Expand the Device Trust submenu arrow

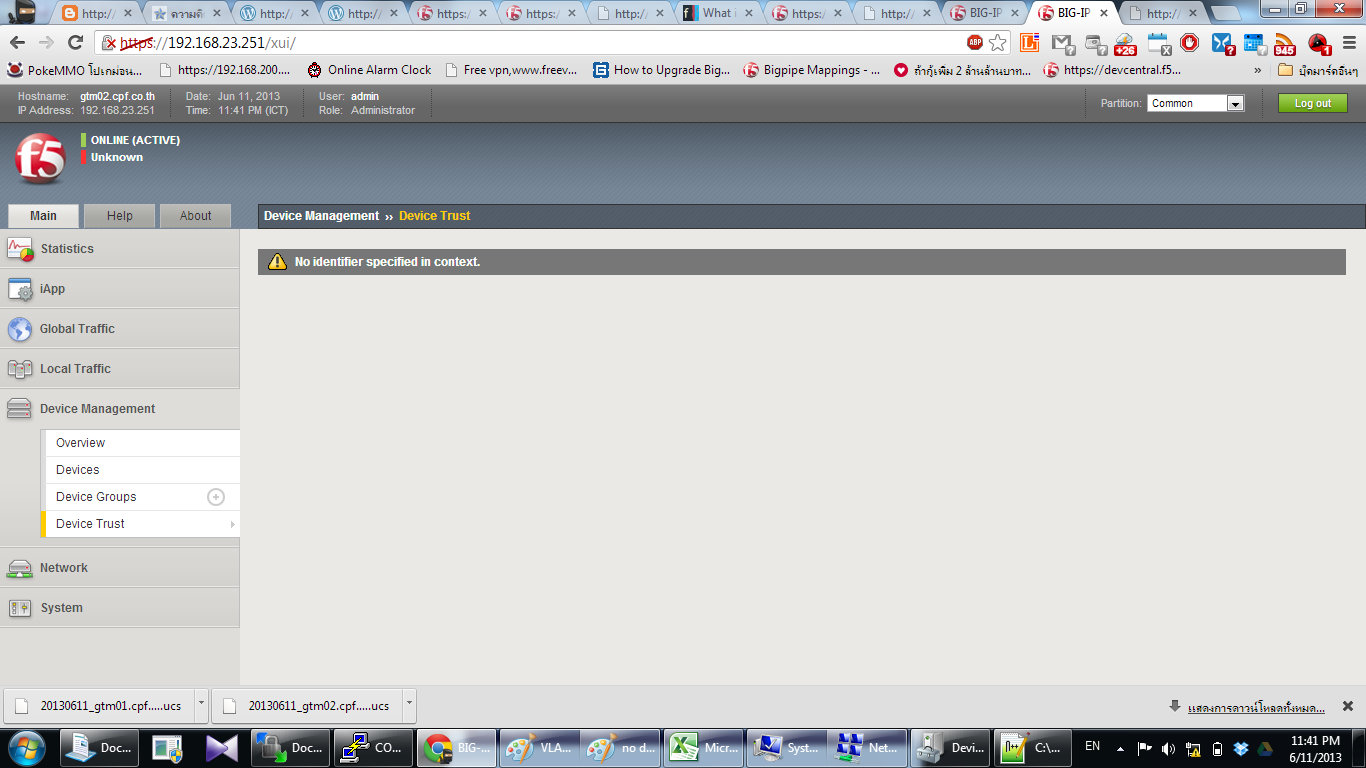233,524
